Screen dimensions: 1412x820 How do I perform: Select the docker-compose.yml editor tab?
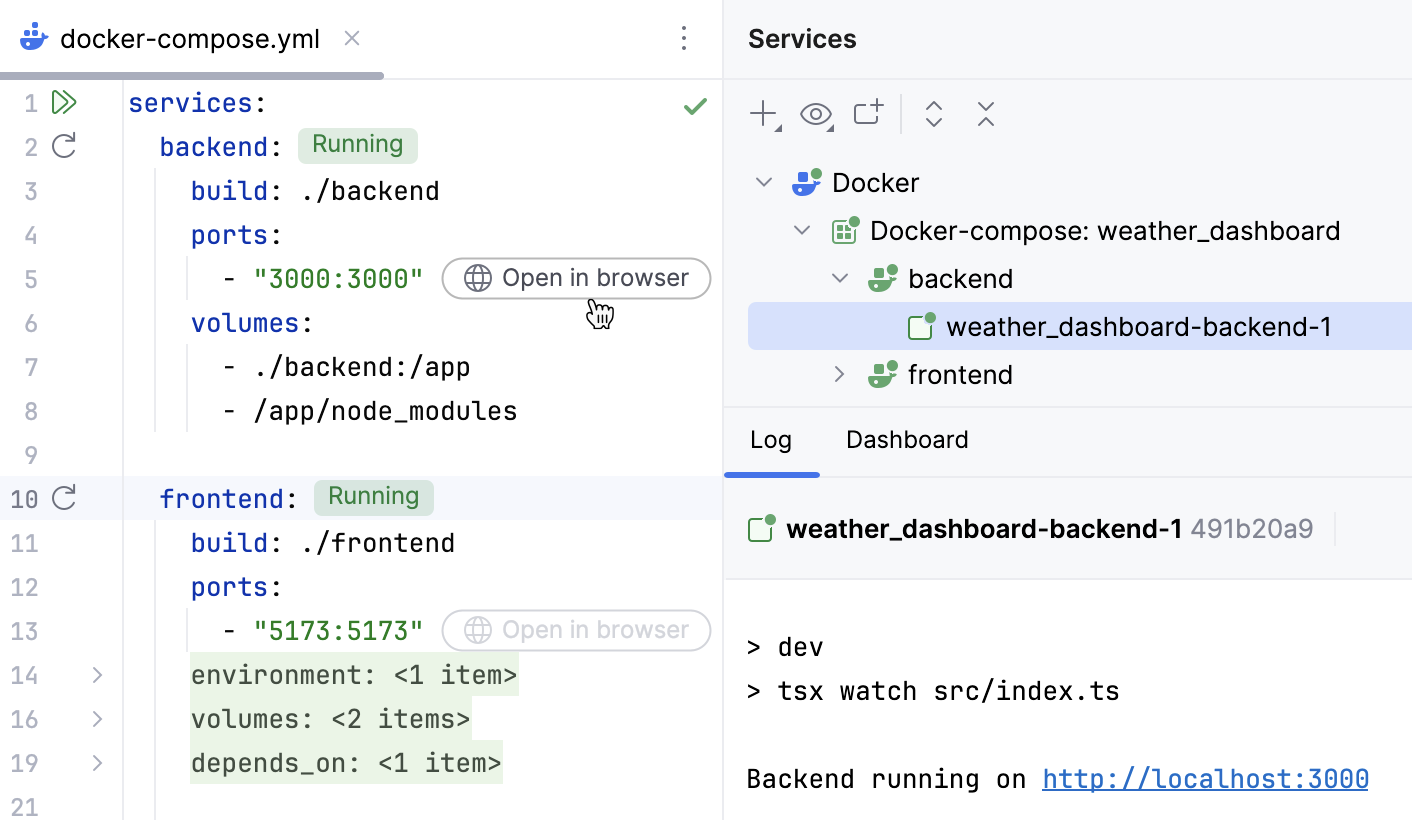[190, 38]
